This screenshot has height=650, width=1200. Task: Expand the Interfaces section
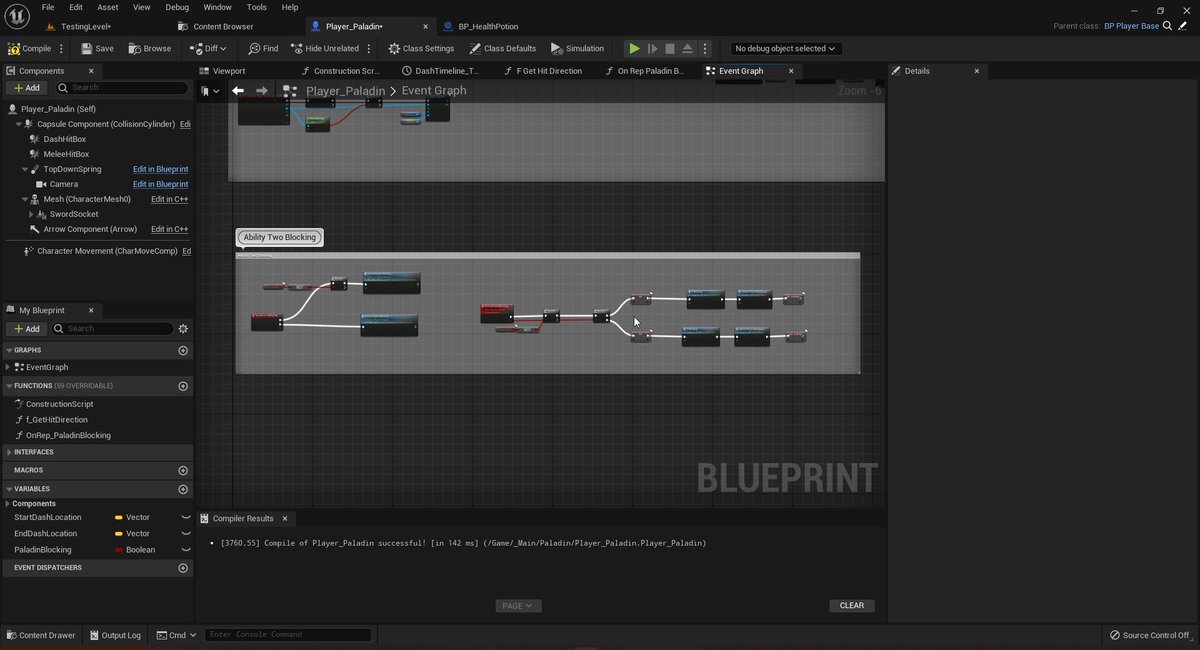pyautogui.click(x=9, y=452)
